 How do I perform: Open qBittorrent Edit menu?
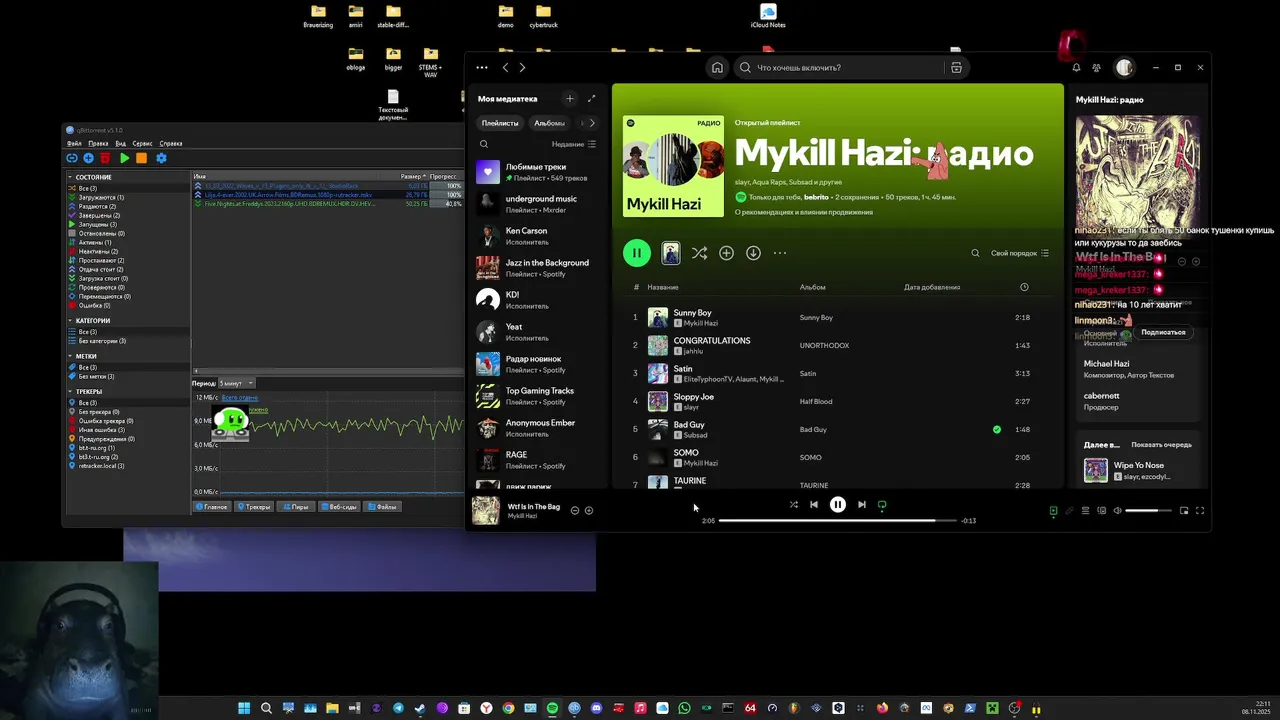pos(98,143)
